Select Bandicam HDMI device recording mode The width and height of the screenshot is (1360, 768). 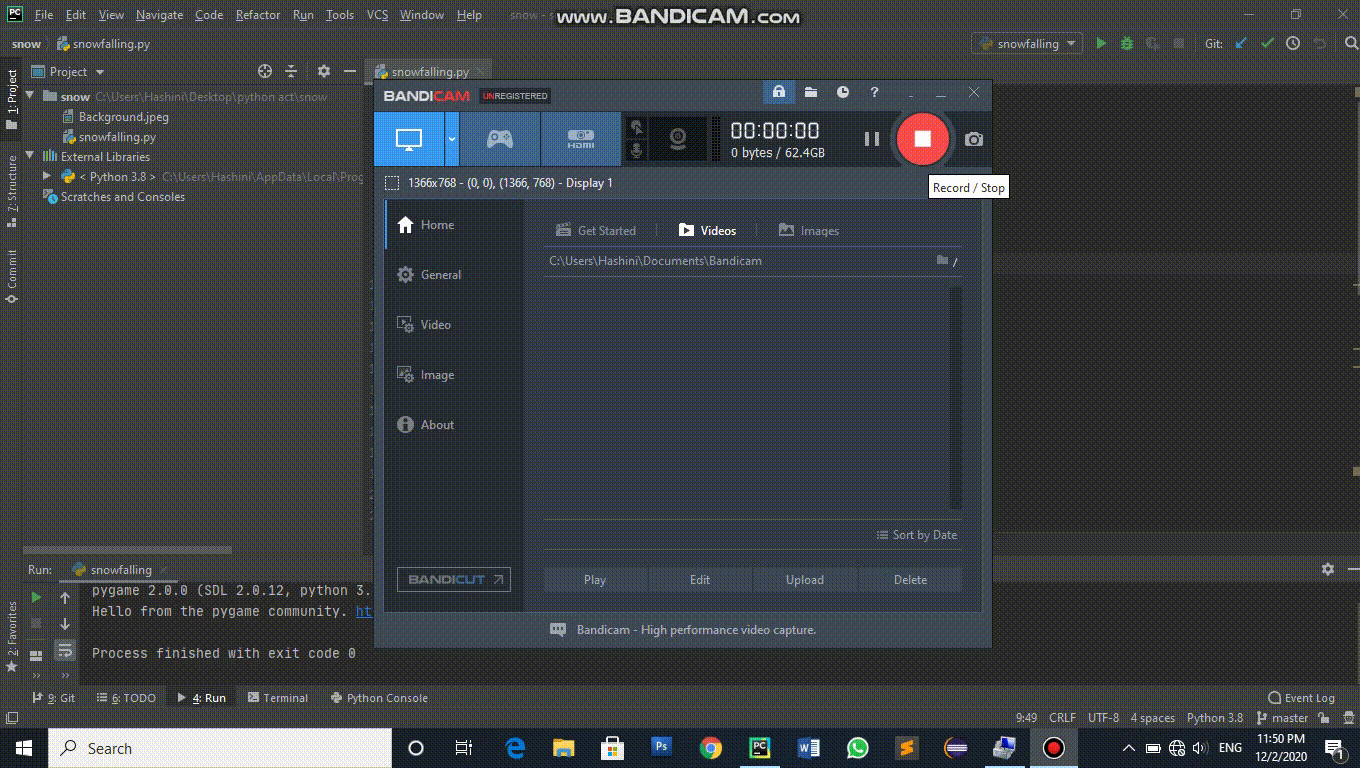(581, 139)
